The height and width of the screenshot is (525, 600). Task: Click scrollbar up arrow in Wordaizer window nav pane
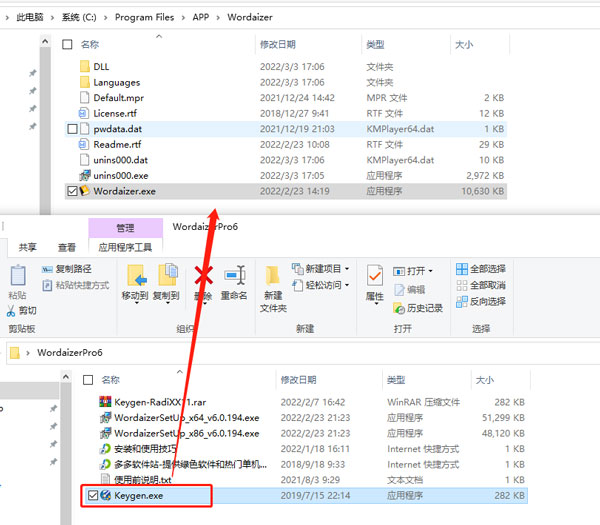point(45,41)
